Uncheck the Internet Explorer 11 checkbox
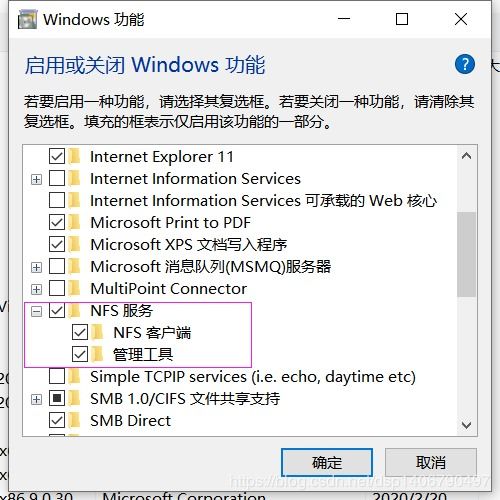Image resolution: width=500 pixels, height=500 pixels. click(57, 156)
